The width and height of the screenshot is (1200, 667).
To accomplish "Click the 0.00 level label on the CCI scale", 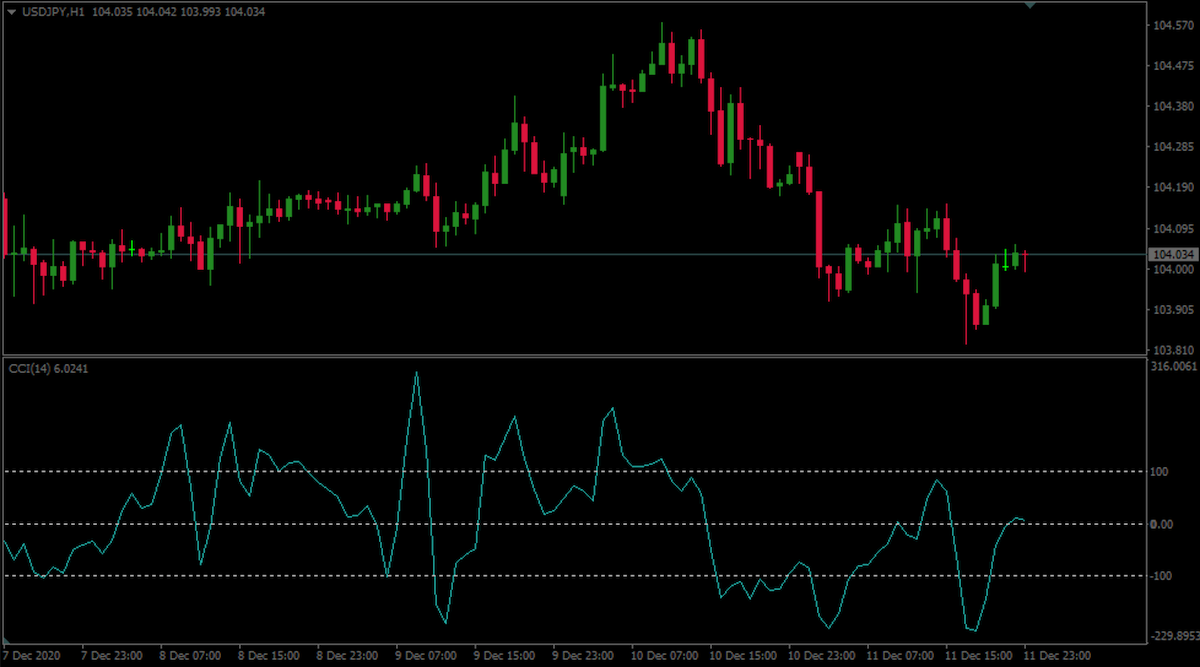I will coord(1162,524).
